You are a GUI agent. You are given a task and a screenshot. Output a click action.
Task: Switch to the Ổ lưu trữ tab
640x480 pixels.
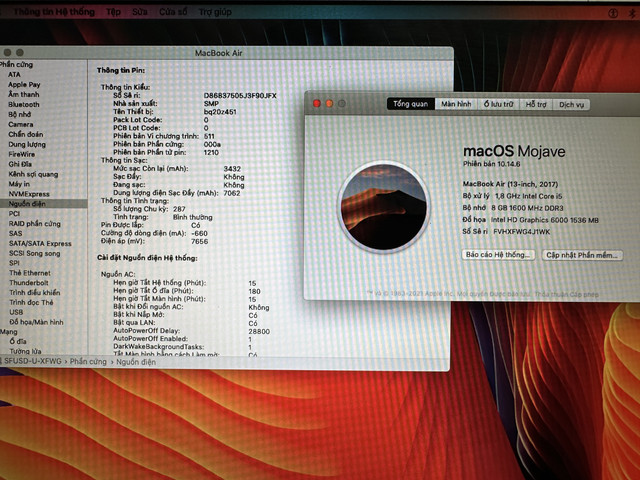[x=498, y=104]
